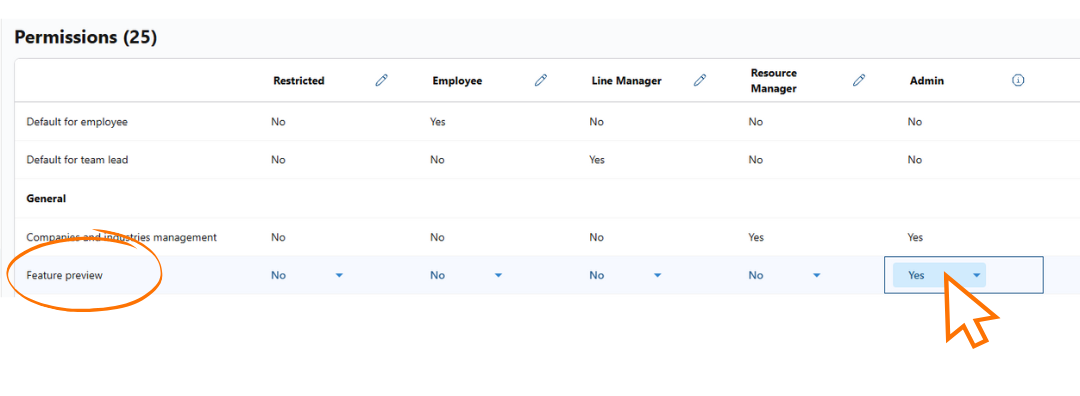Click Default for team lead No under Resource Manager
Viewport: 1080px width, 396px height.
756,160
